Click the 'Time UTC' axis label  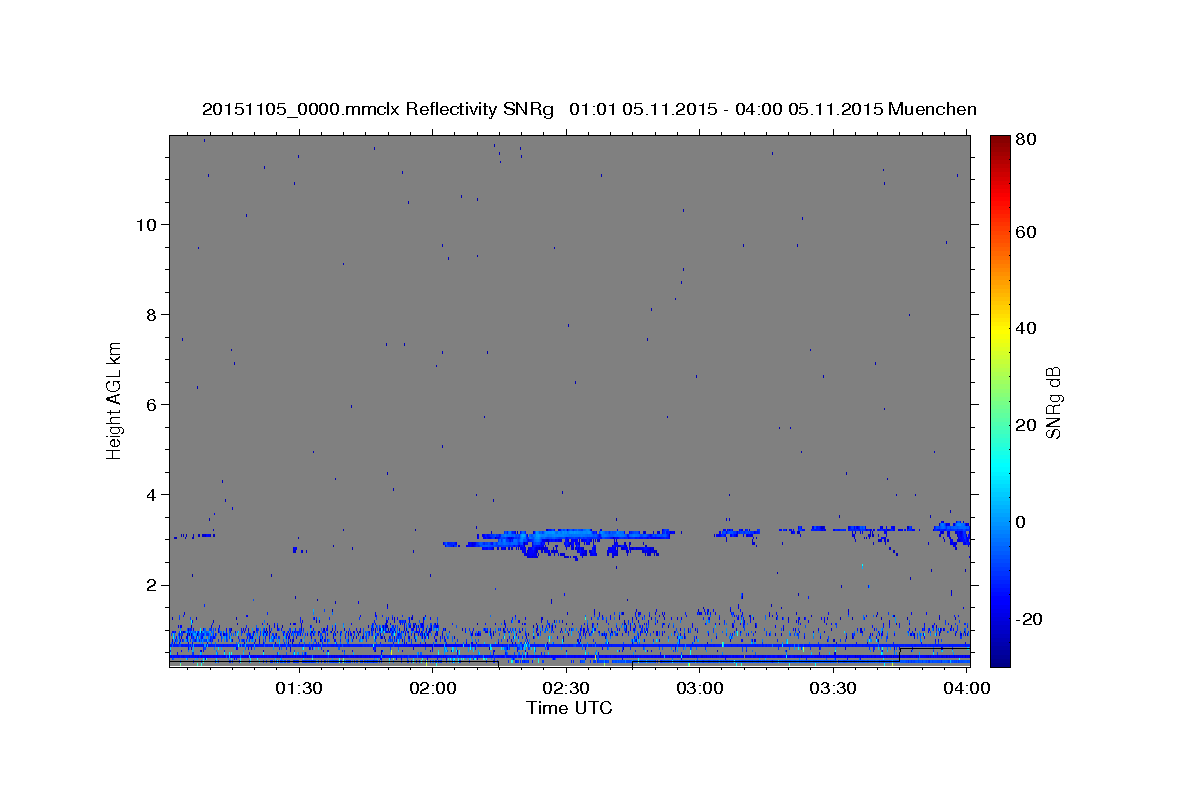[x=569, y=708]
